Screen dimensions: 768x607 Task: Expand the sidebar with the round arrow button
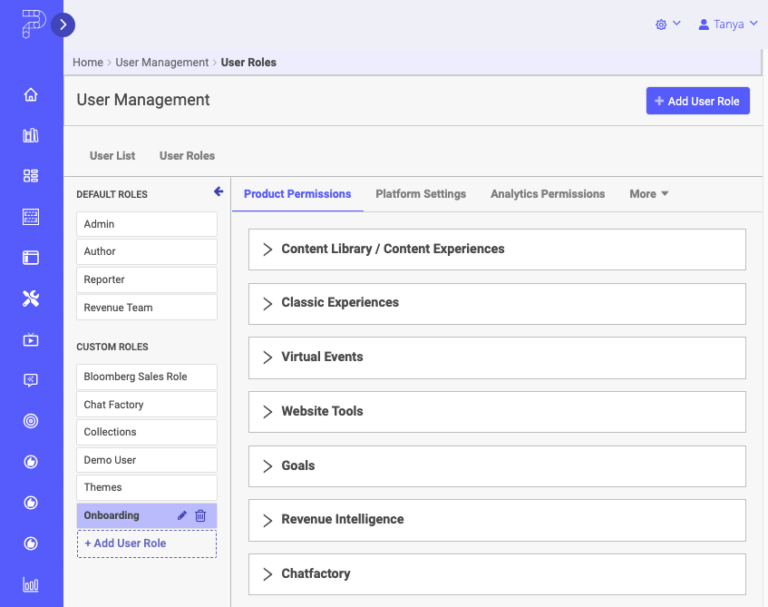click(63, 25)
